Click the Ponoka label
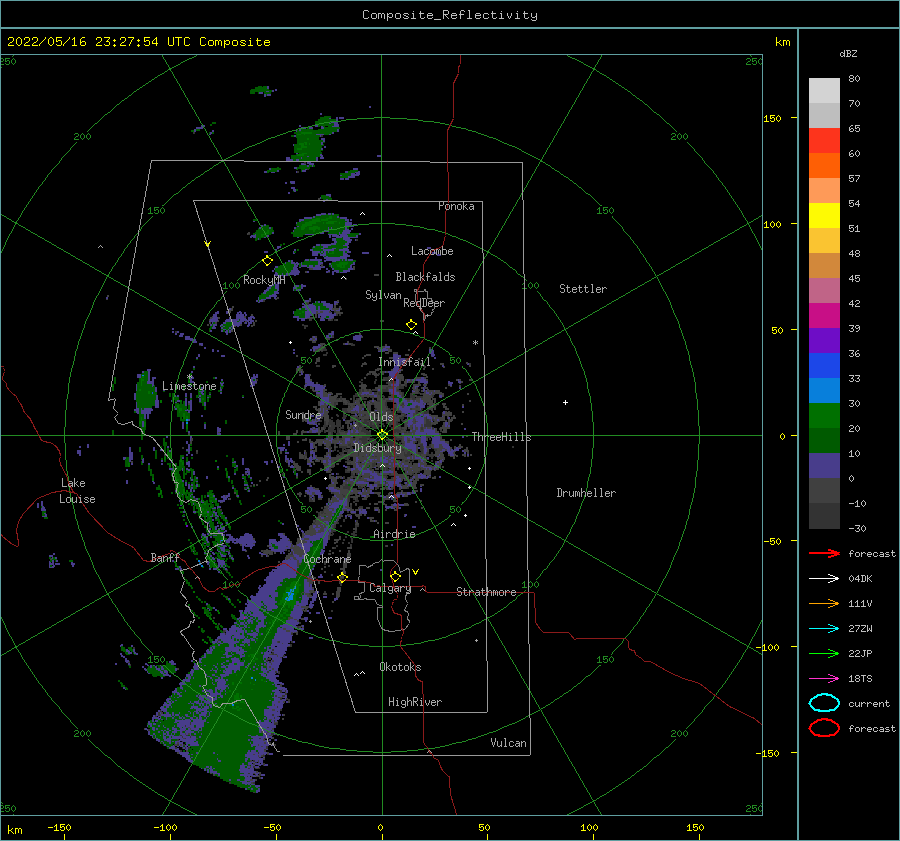The height and width of the screenshot is (841, 900). click(x=456, y=206)
